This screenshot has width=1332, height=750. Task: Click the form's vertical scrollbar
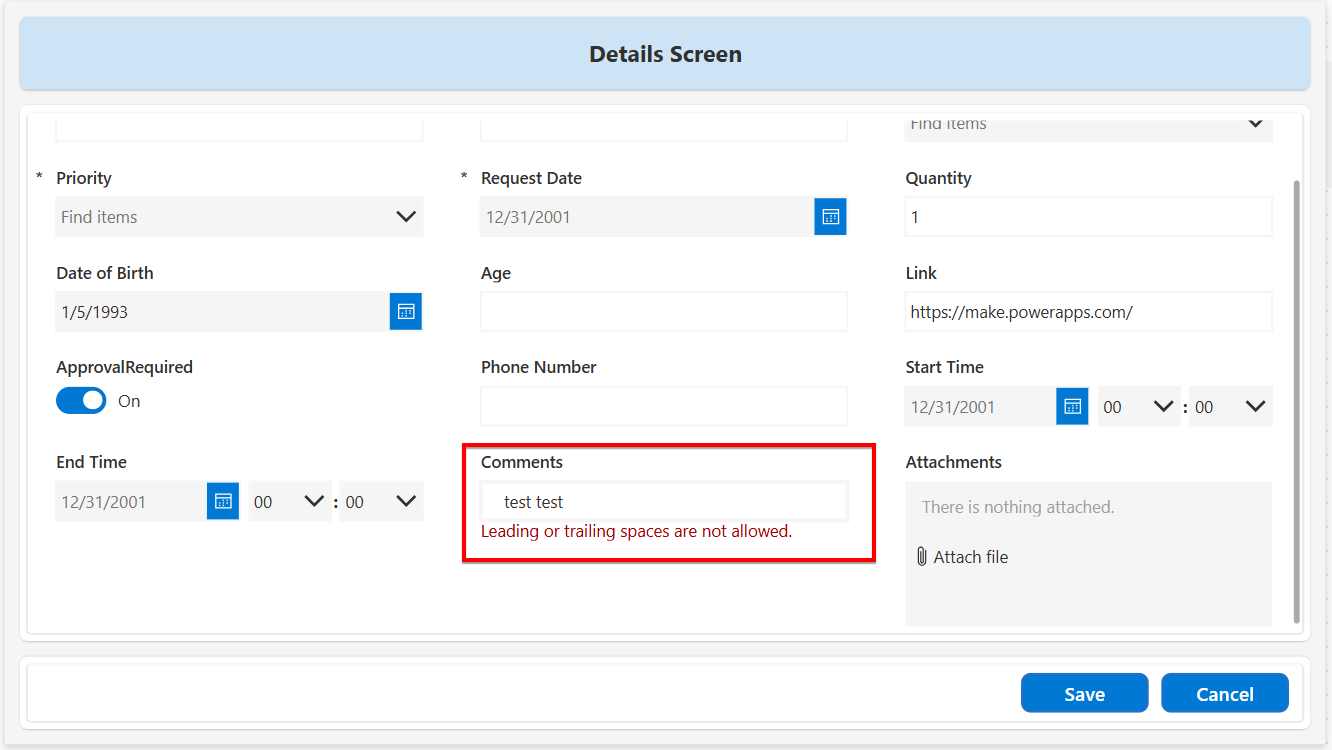[1297, 400]
